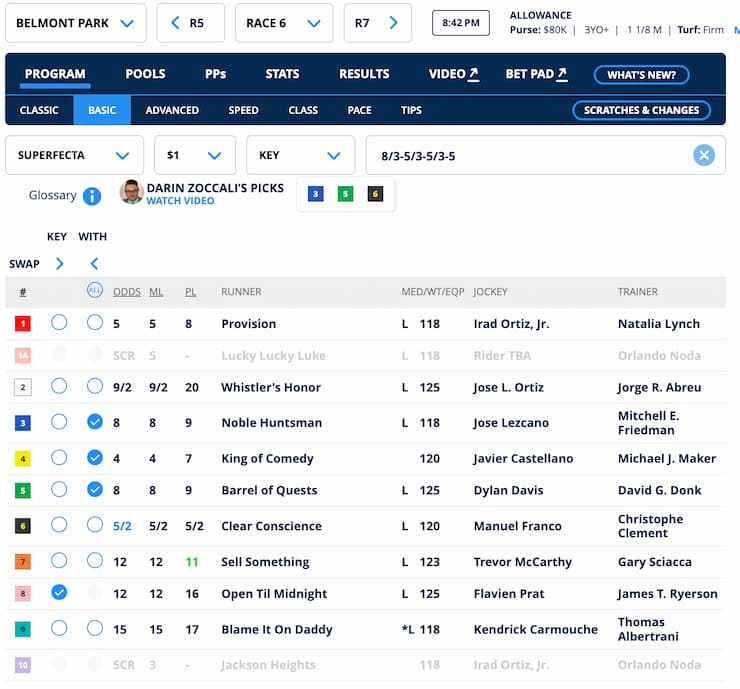Image resolution: width=740 pixels, height=689 pixels.
Task: Switch to the CLASSIC view
Action: tap(39, 110)
